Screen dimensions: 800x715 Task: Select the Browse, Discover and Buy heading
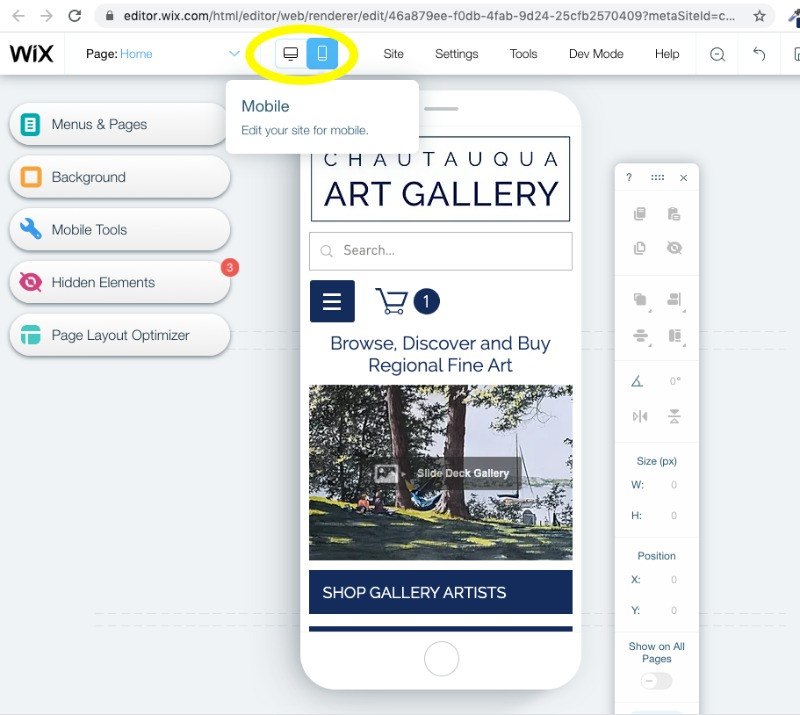coord(440,354)
